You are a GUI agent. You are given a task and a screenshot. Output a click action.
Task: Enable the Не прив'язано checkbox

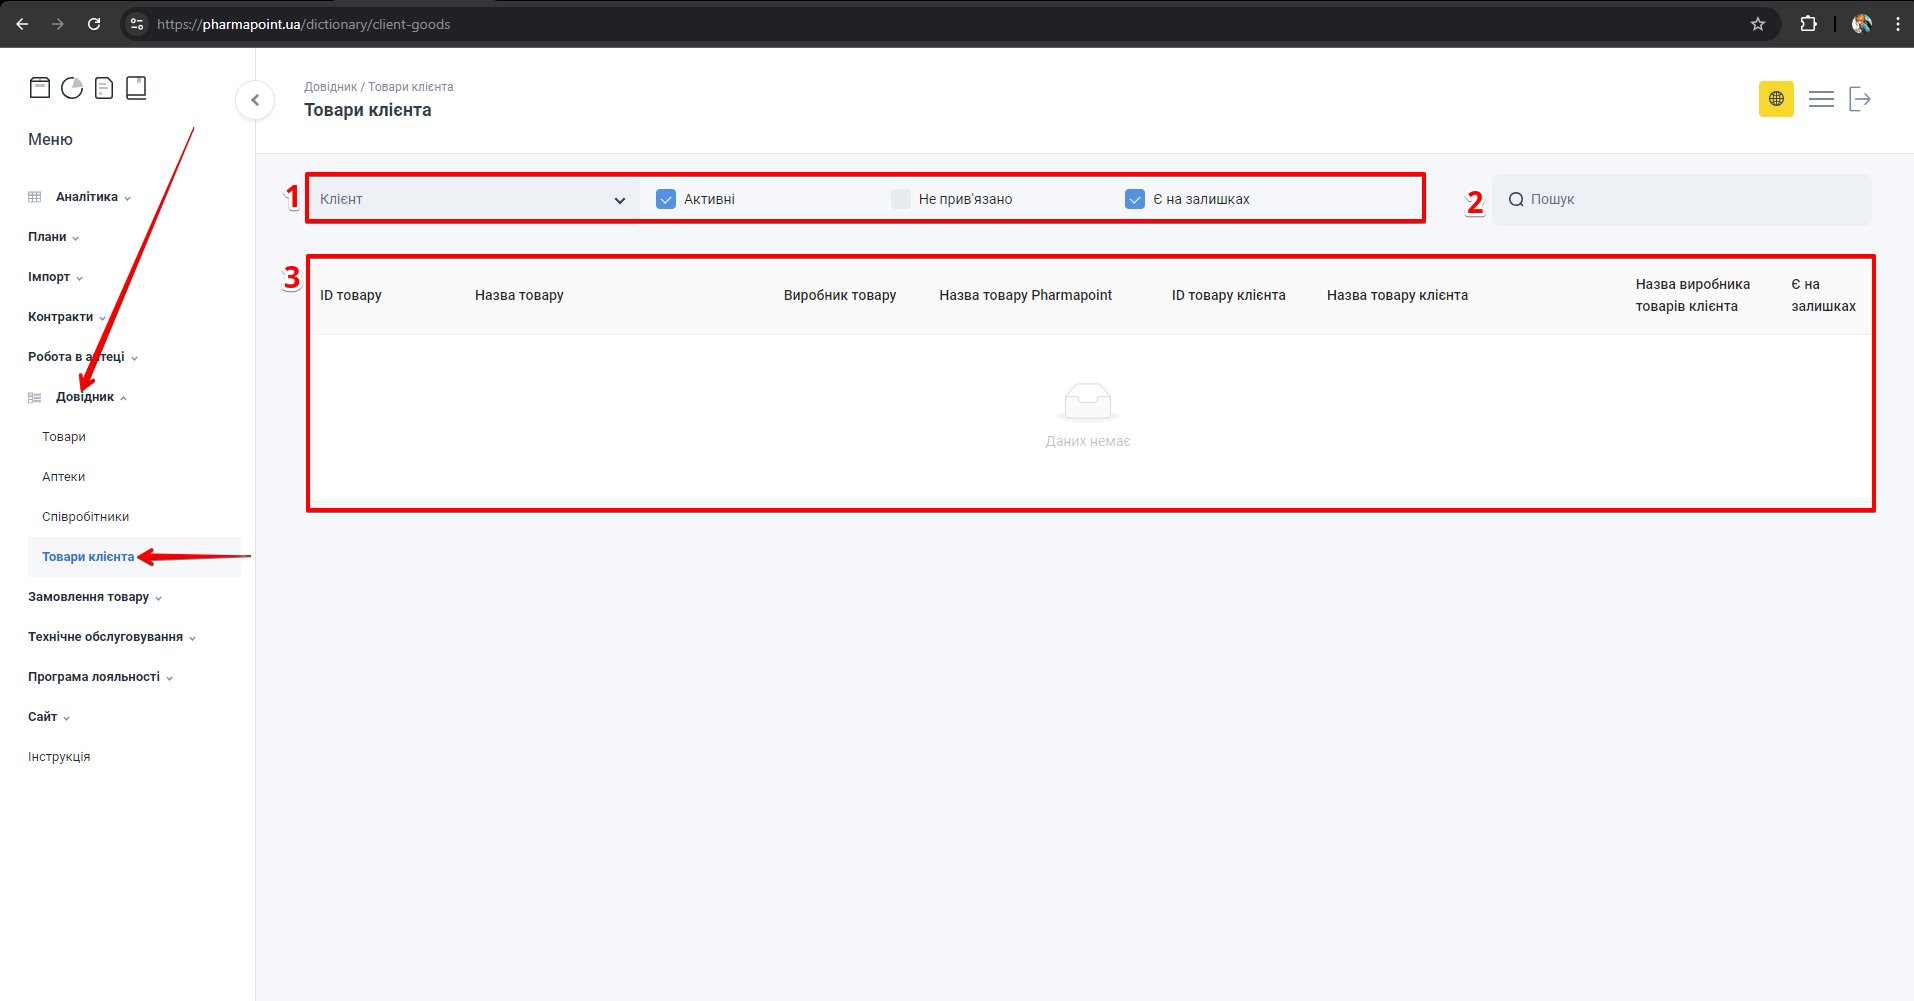[901, 199]
